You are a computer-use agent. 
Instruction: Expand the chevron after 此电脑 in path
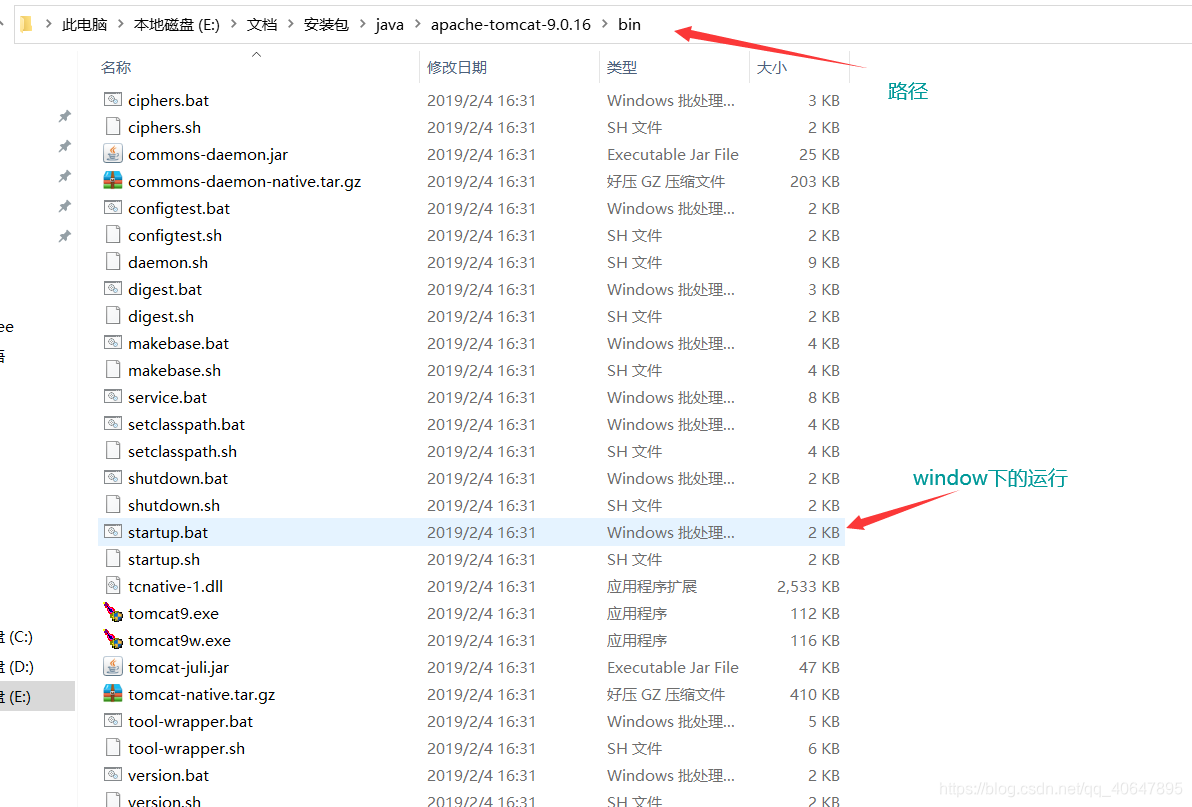pos(120,24)
